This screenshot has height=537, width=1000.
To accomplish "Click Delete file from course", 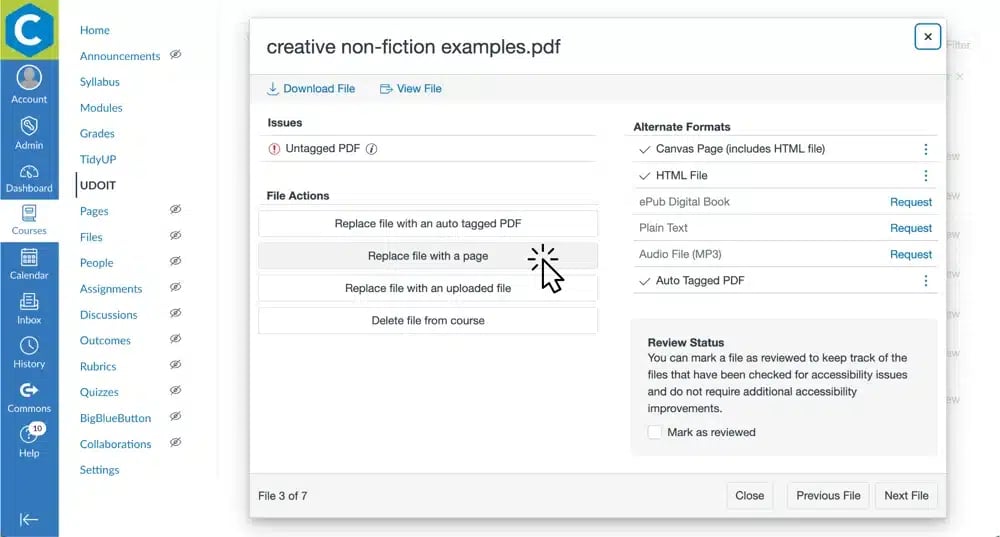I will (x=428, y=321).
